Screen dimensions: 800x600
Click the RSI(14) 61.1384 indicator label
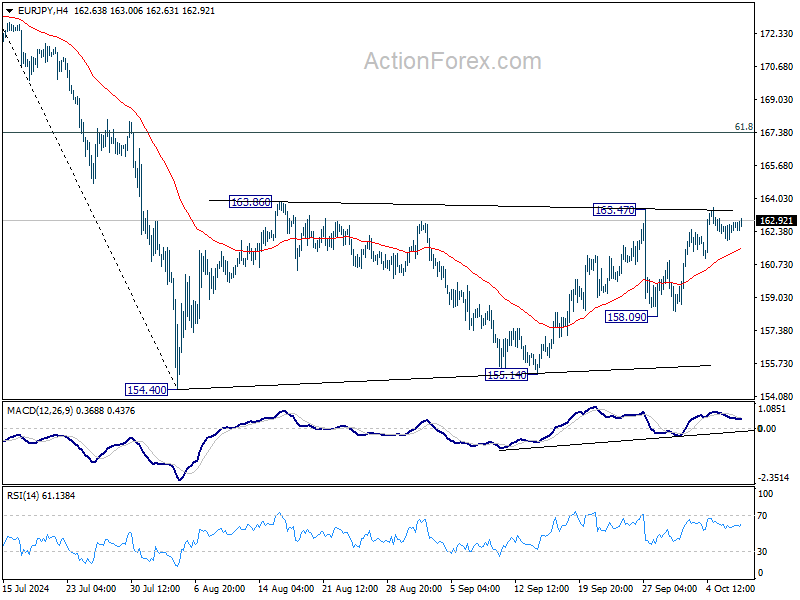tap(41, 495)
